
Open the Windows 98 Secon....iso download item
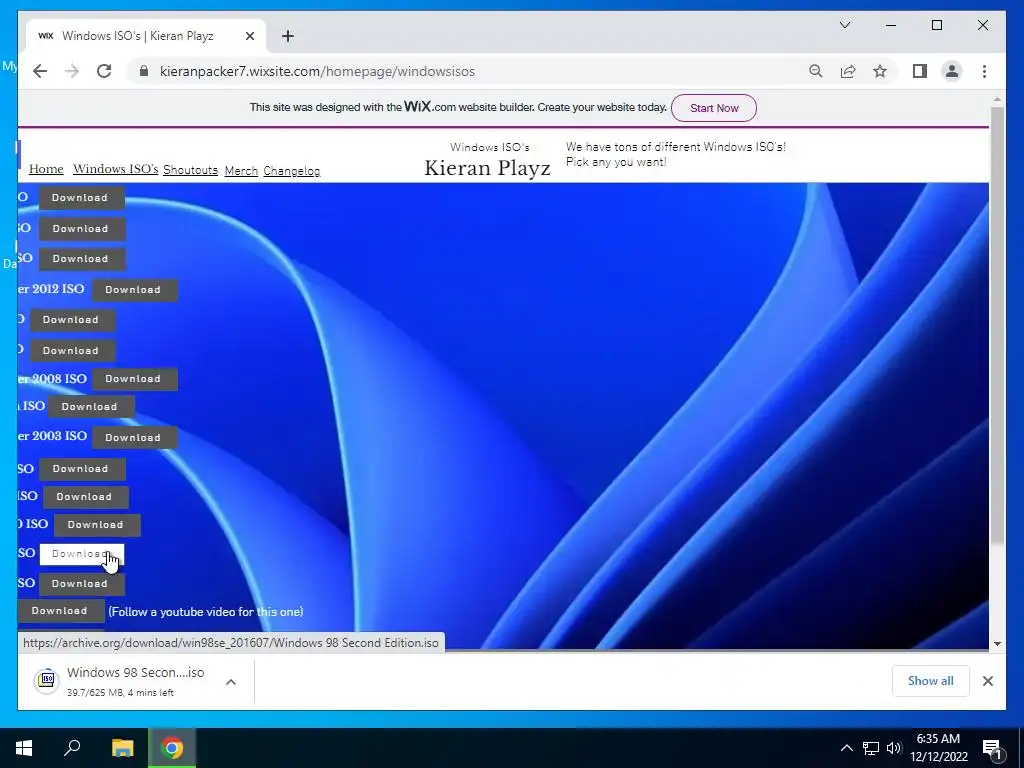135,680
